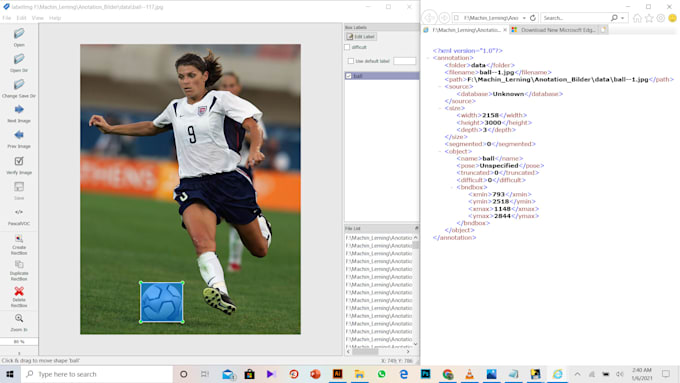Image resolution: width=680 pixels, height=383 pixels.
Task: Uncheck the ball label visibility box
Action: pos(349,76)
